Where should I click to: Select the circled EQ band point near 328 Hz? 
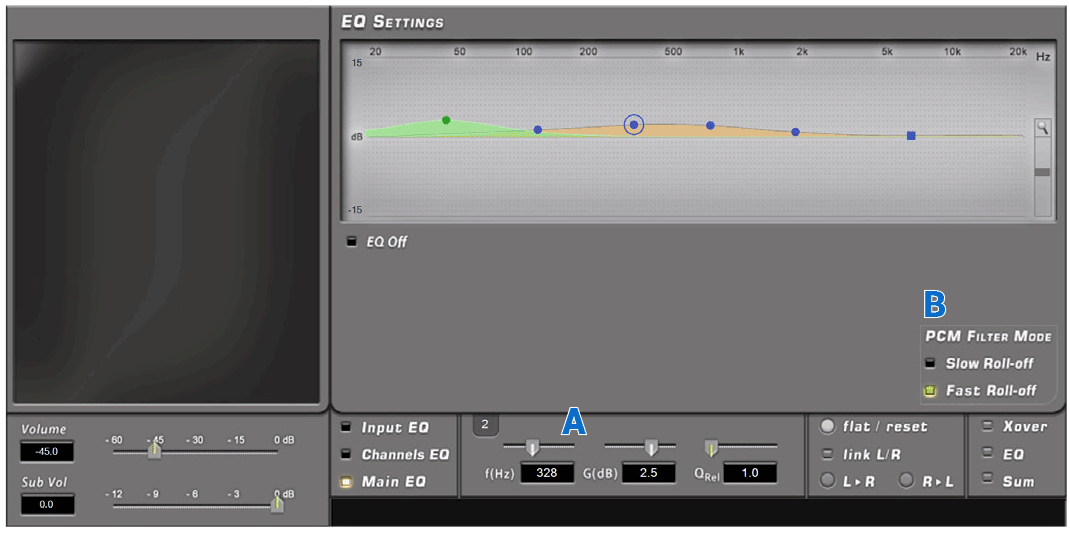pyautogui.click(x=634, y=125)
